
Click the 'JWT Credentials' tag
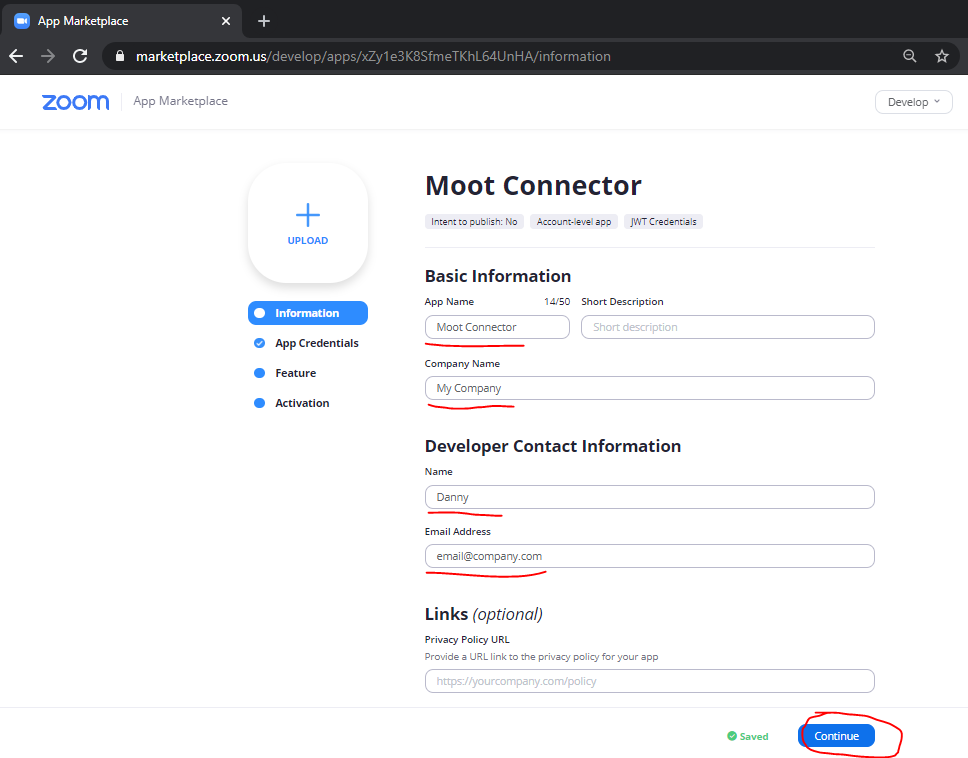point(663,222)
